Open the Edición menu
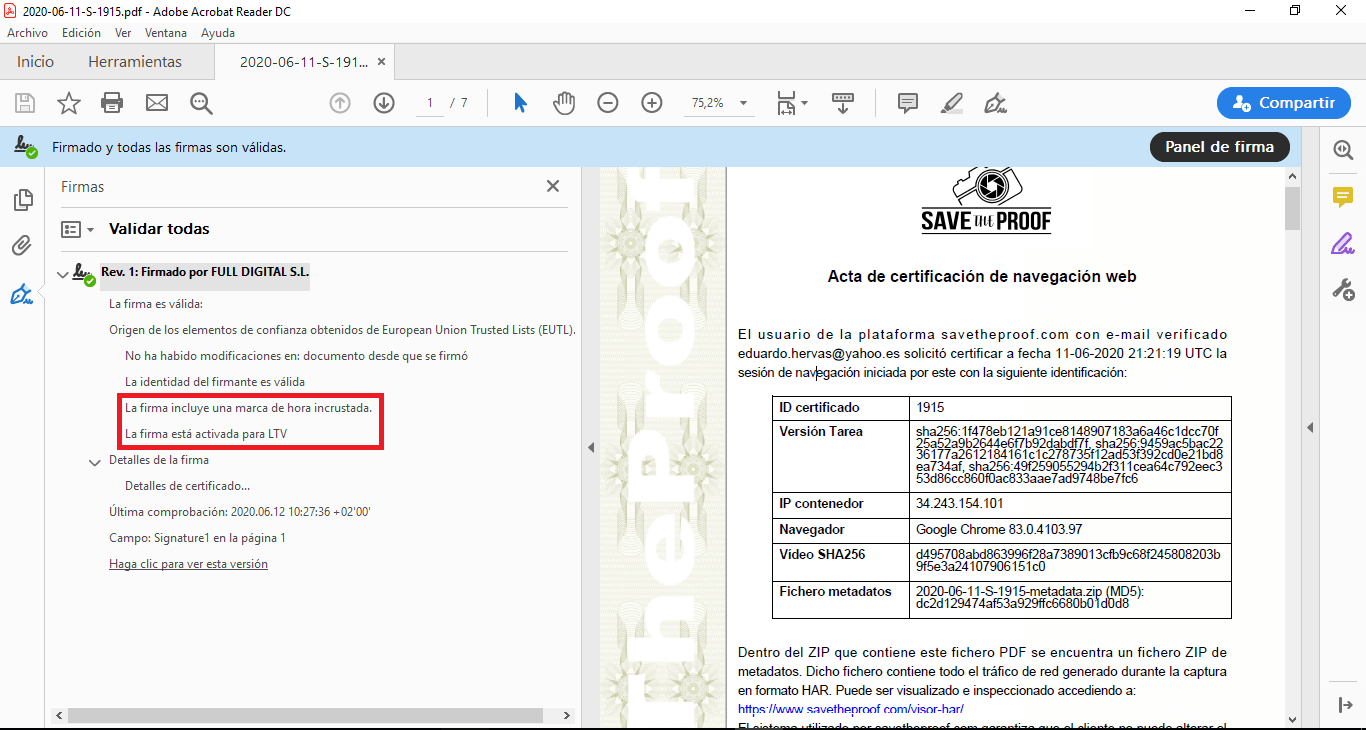This screenshot has height=730, width=1366. coord(81,33)
